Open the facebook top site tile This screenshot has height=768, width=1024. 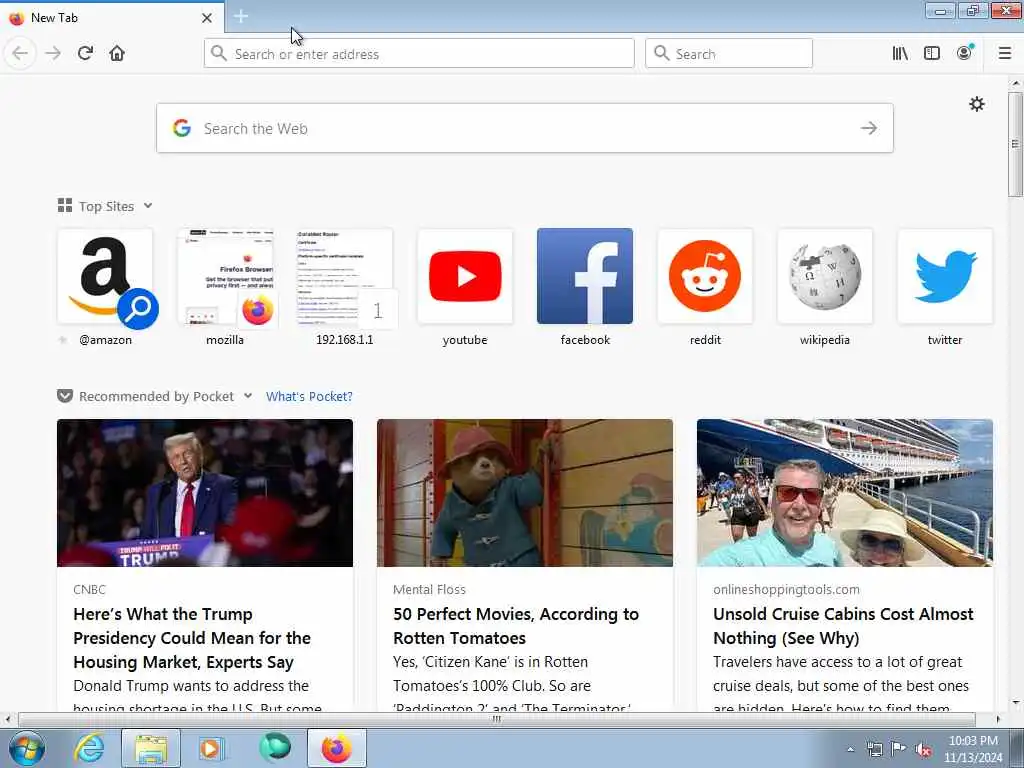(x=584, y=276)
